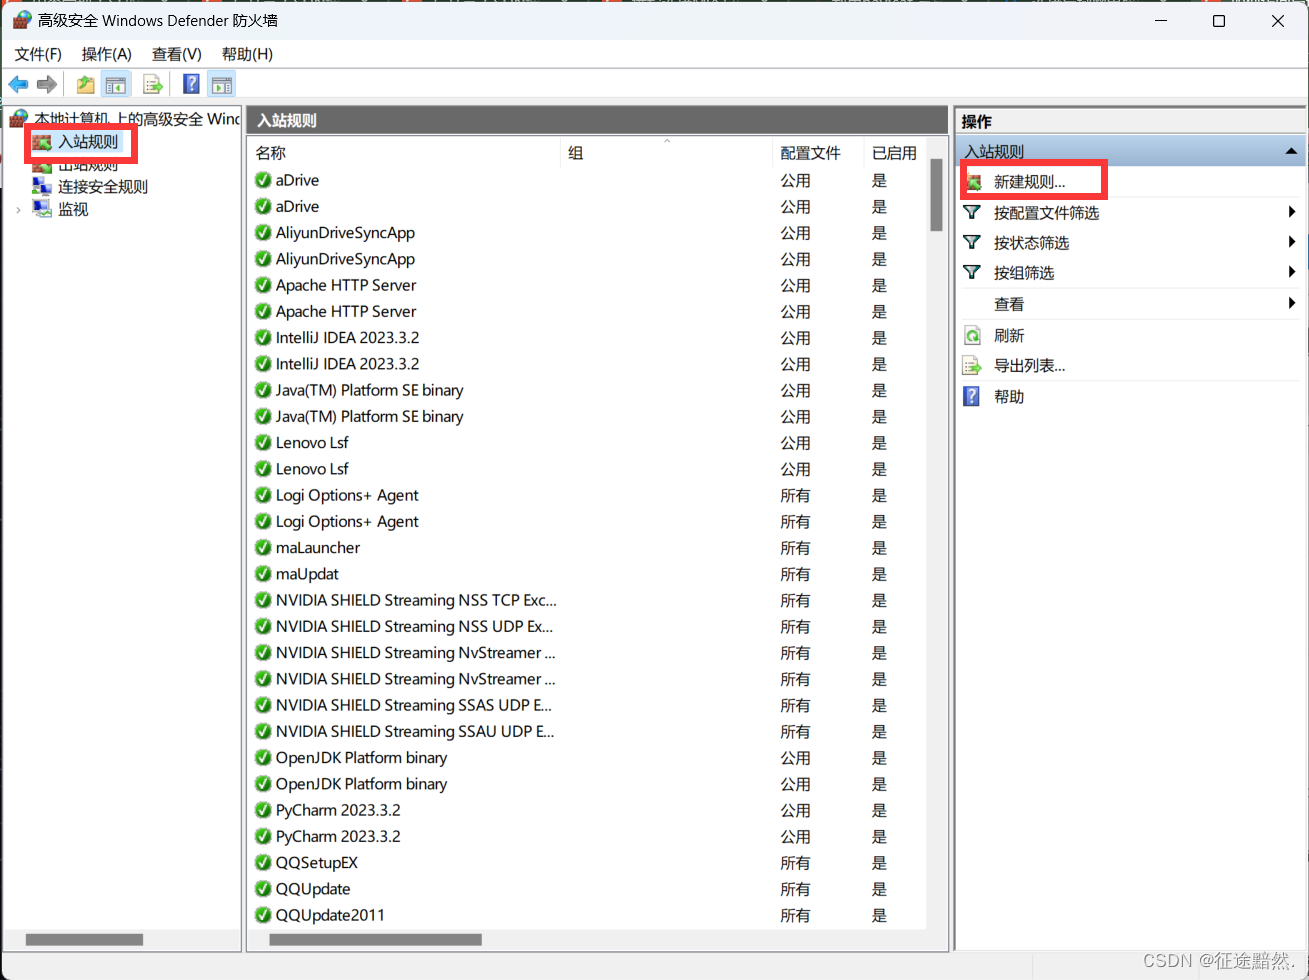Expand the 监视 tree node chevron

tap(18, 209)
